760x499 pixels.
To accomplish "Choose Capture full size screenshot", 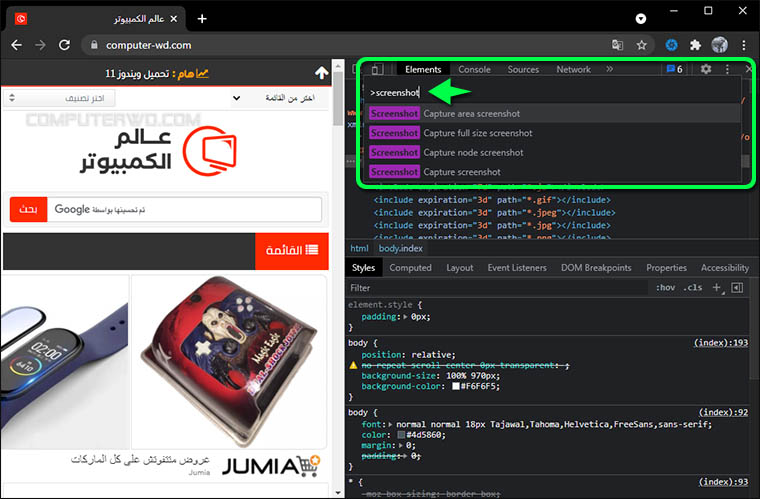I will coord(553,133).
